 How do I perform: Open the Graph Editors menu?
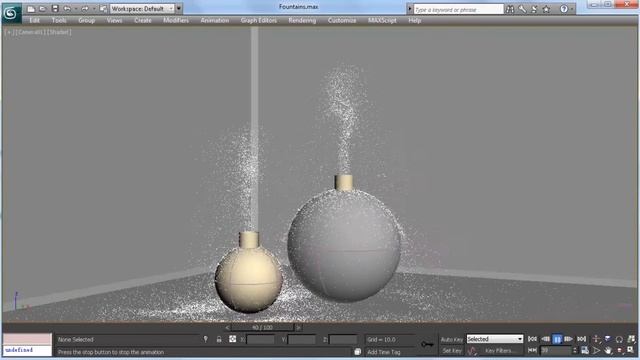(x=259, y=20)
